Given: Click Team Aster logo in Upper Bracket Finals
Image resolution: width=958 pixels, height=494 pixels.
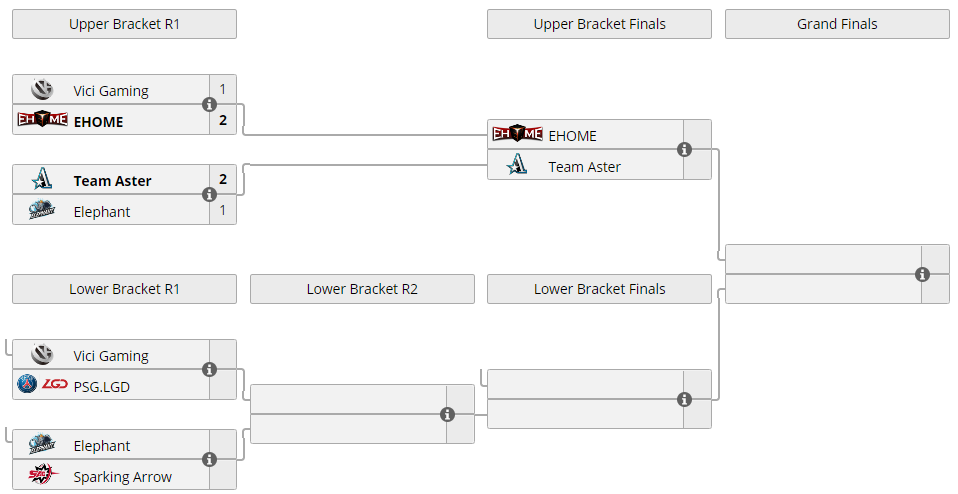Looking at the screenshot, I should pyautogui.click(x=517, y=166).
